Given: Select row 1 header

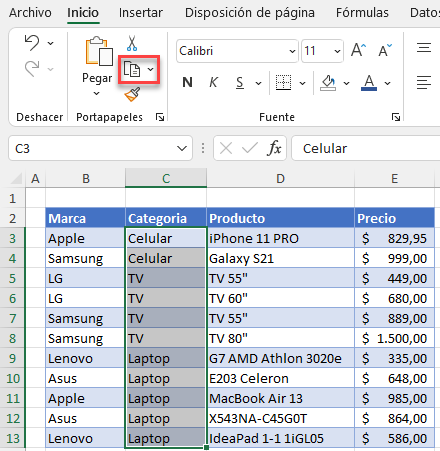Looking at the screenshot, I should [13, 199].
